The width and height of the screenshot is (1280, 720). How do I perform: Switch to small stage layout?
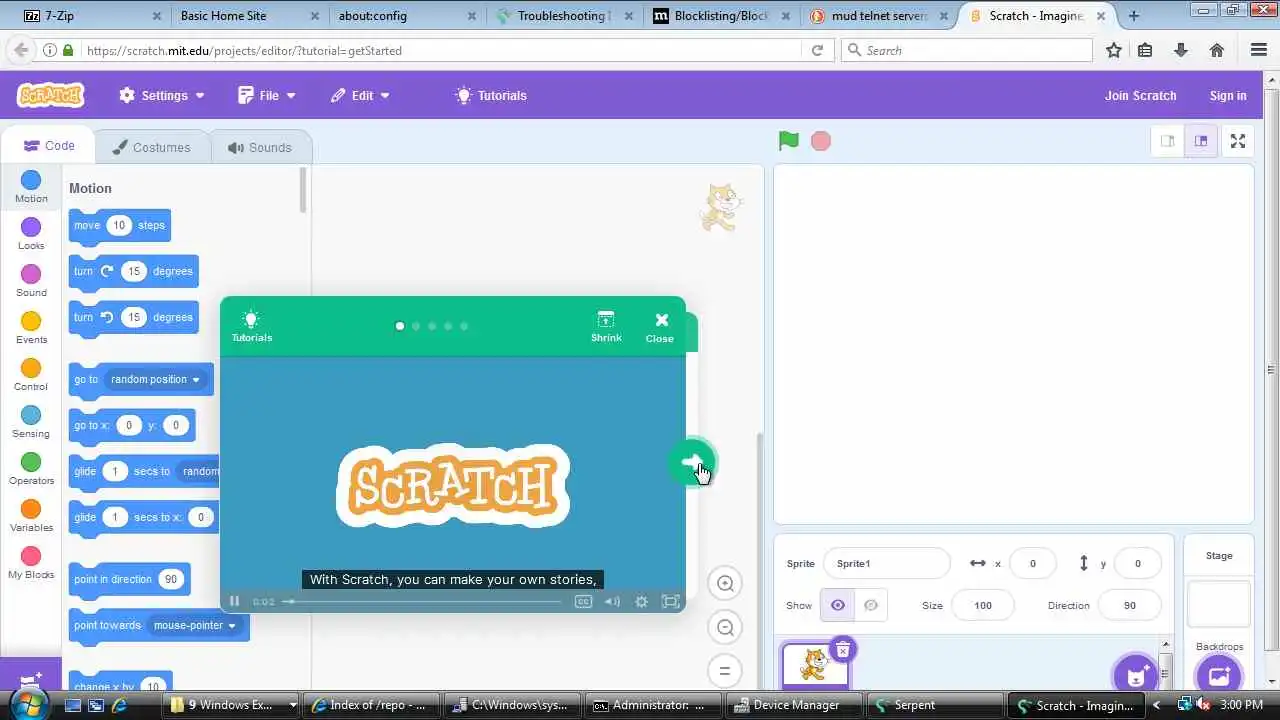pos(1167,141)
